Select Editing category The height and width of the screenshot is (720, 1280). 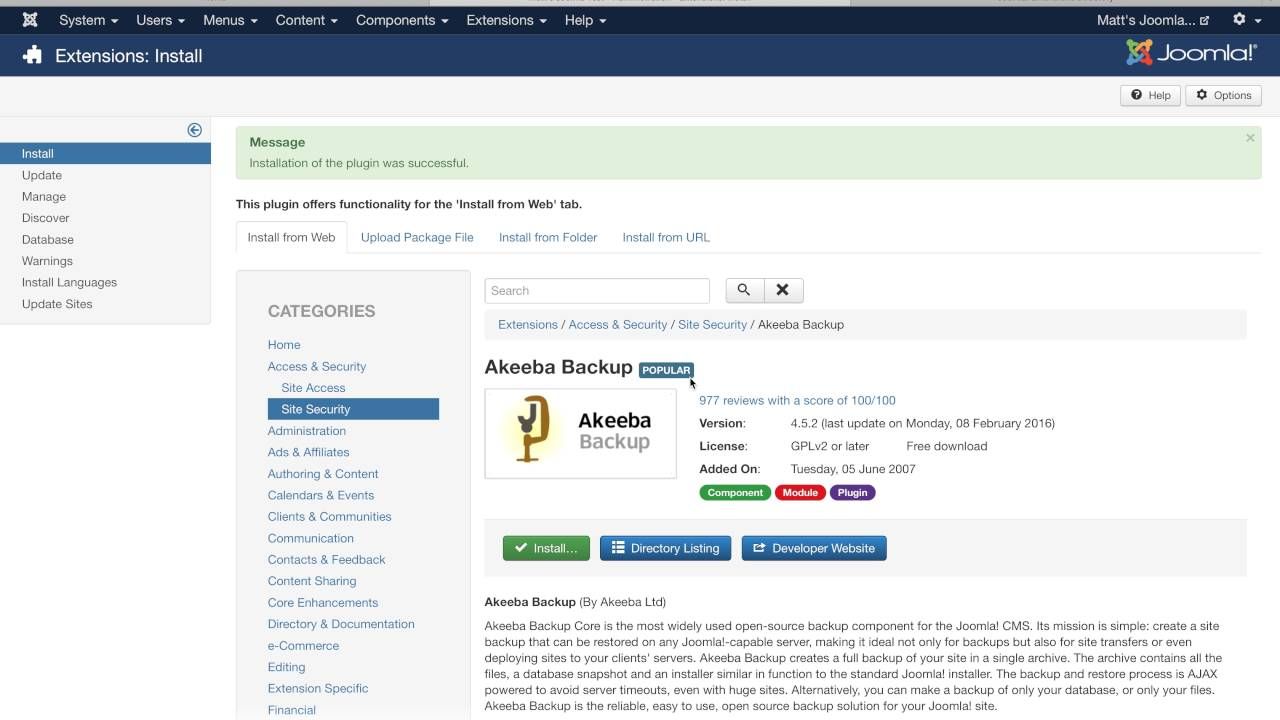(286, 667)
